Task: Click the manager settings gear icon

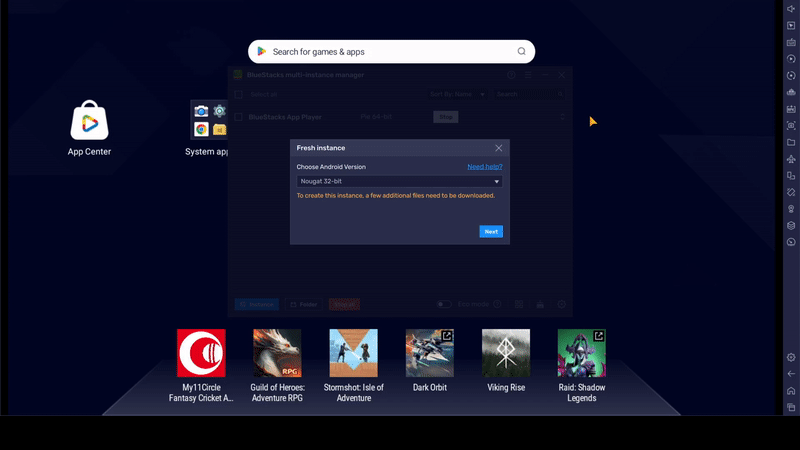Action: (x=561, y=305)
